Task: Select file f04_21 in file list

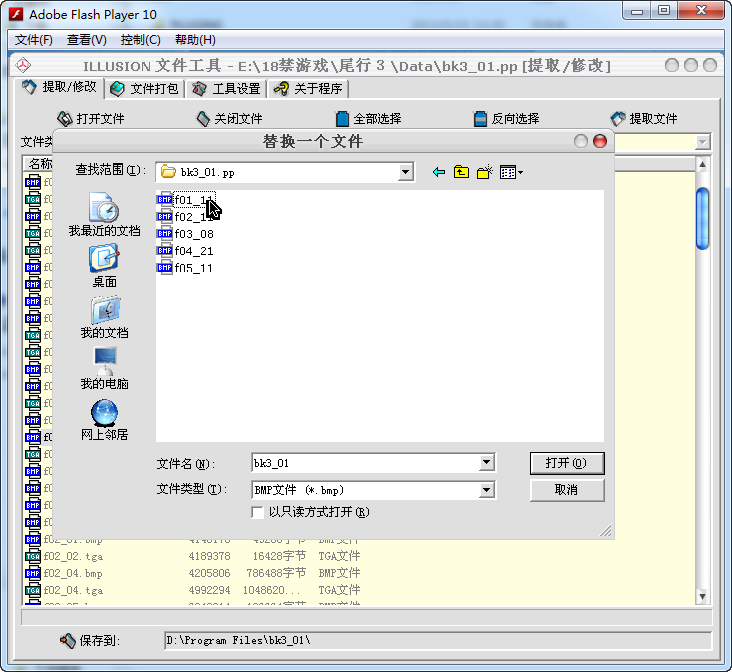Action: coord(186,251)
